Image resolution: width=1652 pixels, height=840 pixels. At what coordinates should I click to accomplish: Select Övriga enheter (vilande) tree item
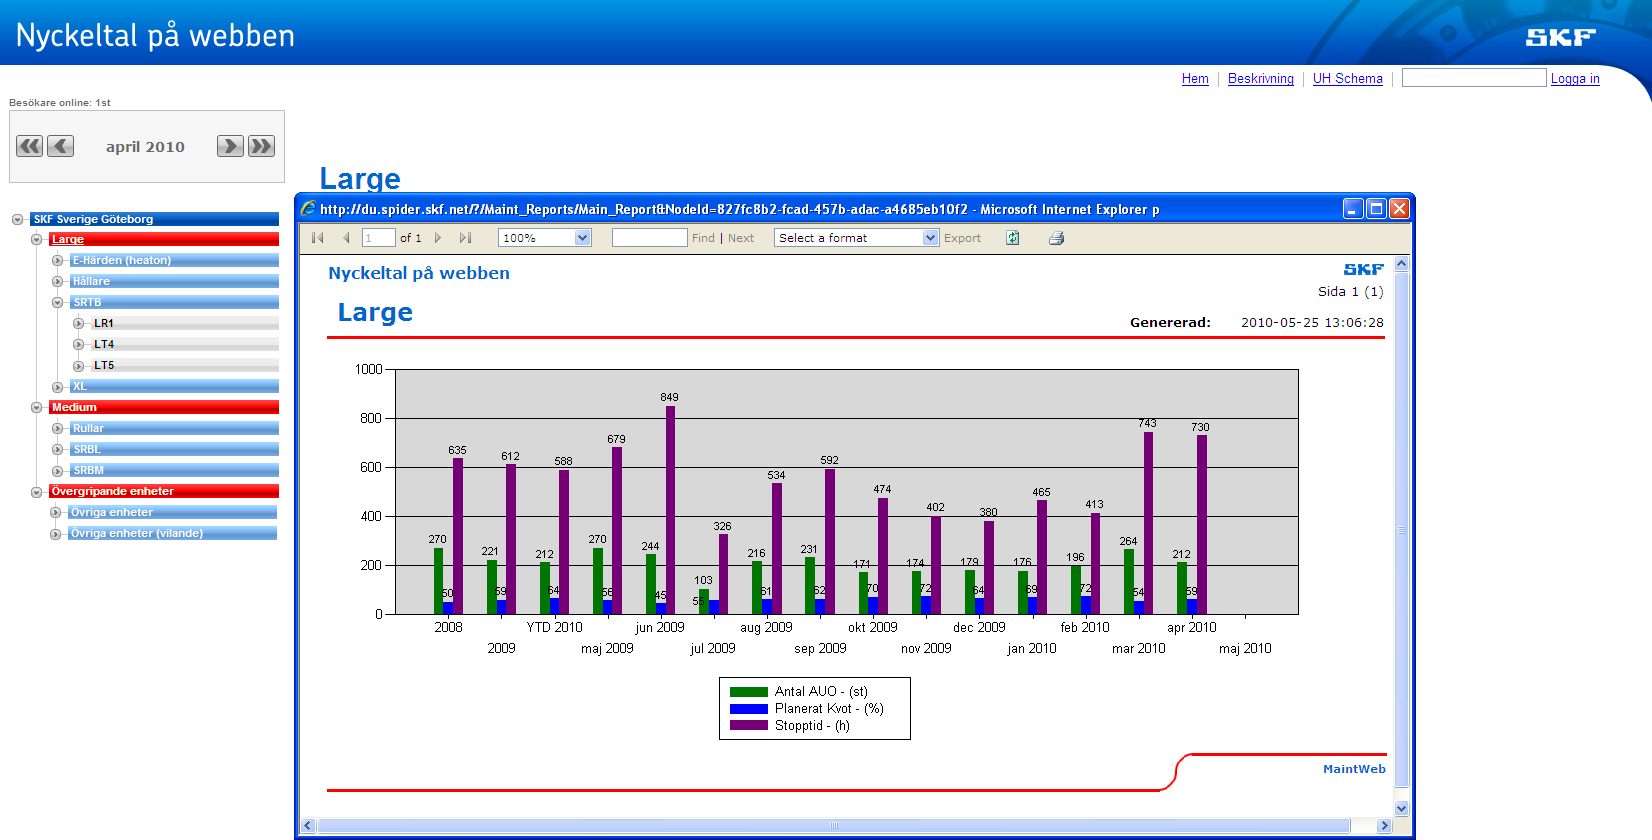tap(173, 533)
